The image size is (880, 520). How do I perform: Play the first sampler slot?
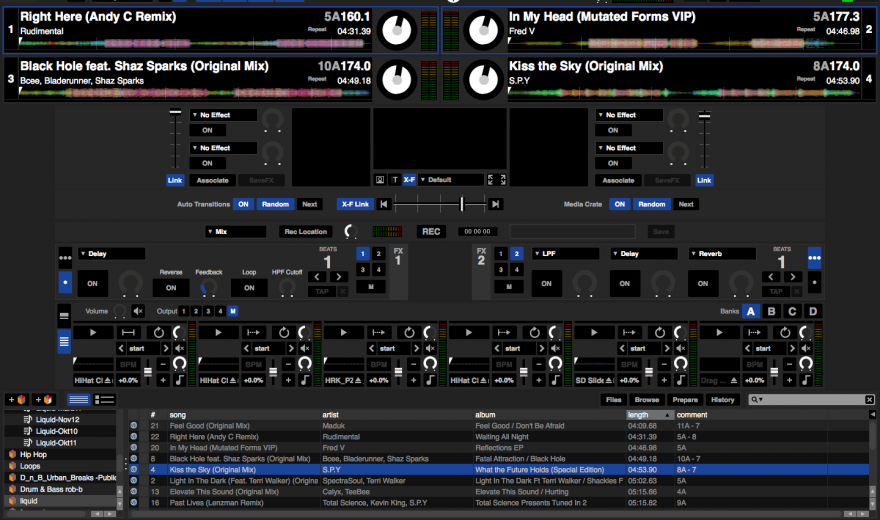click(93, 331)
